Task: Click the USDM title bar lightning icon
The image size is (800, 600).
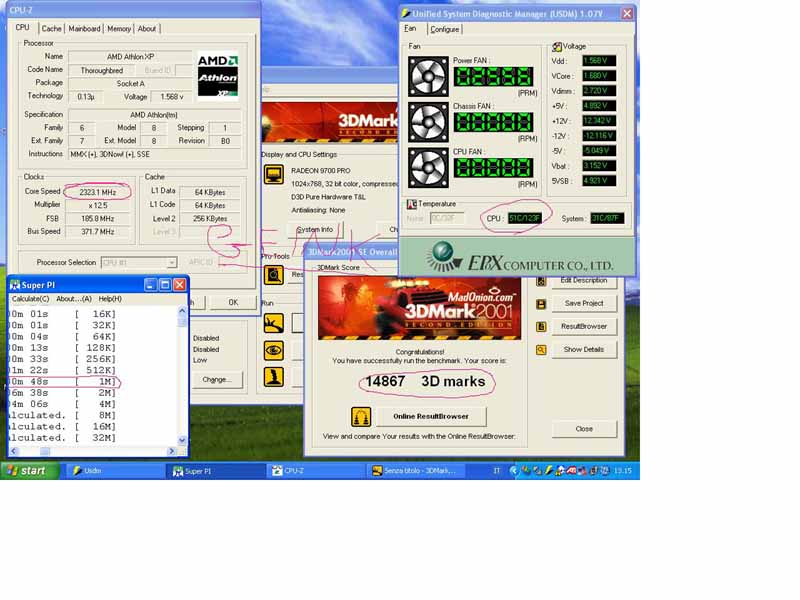Action: click(407, 13)
